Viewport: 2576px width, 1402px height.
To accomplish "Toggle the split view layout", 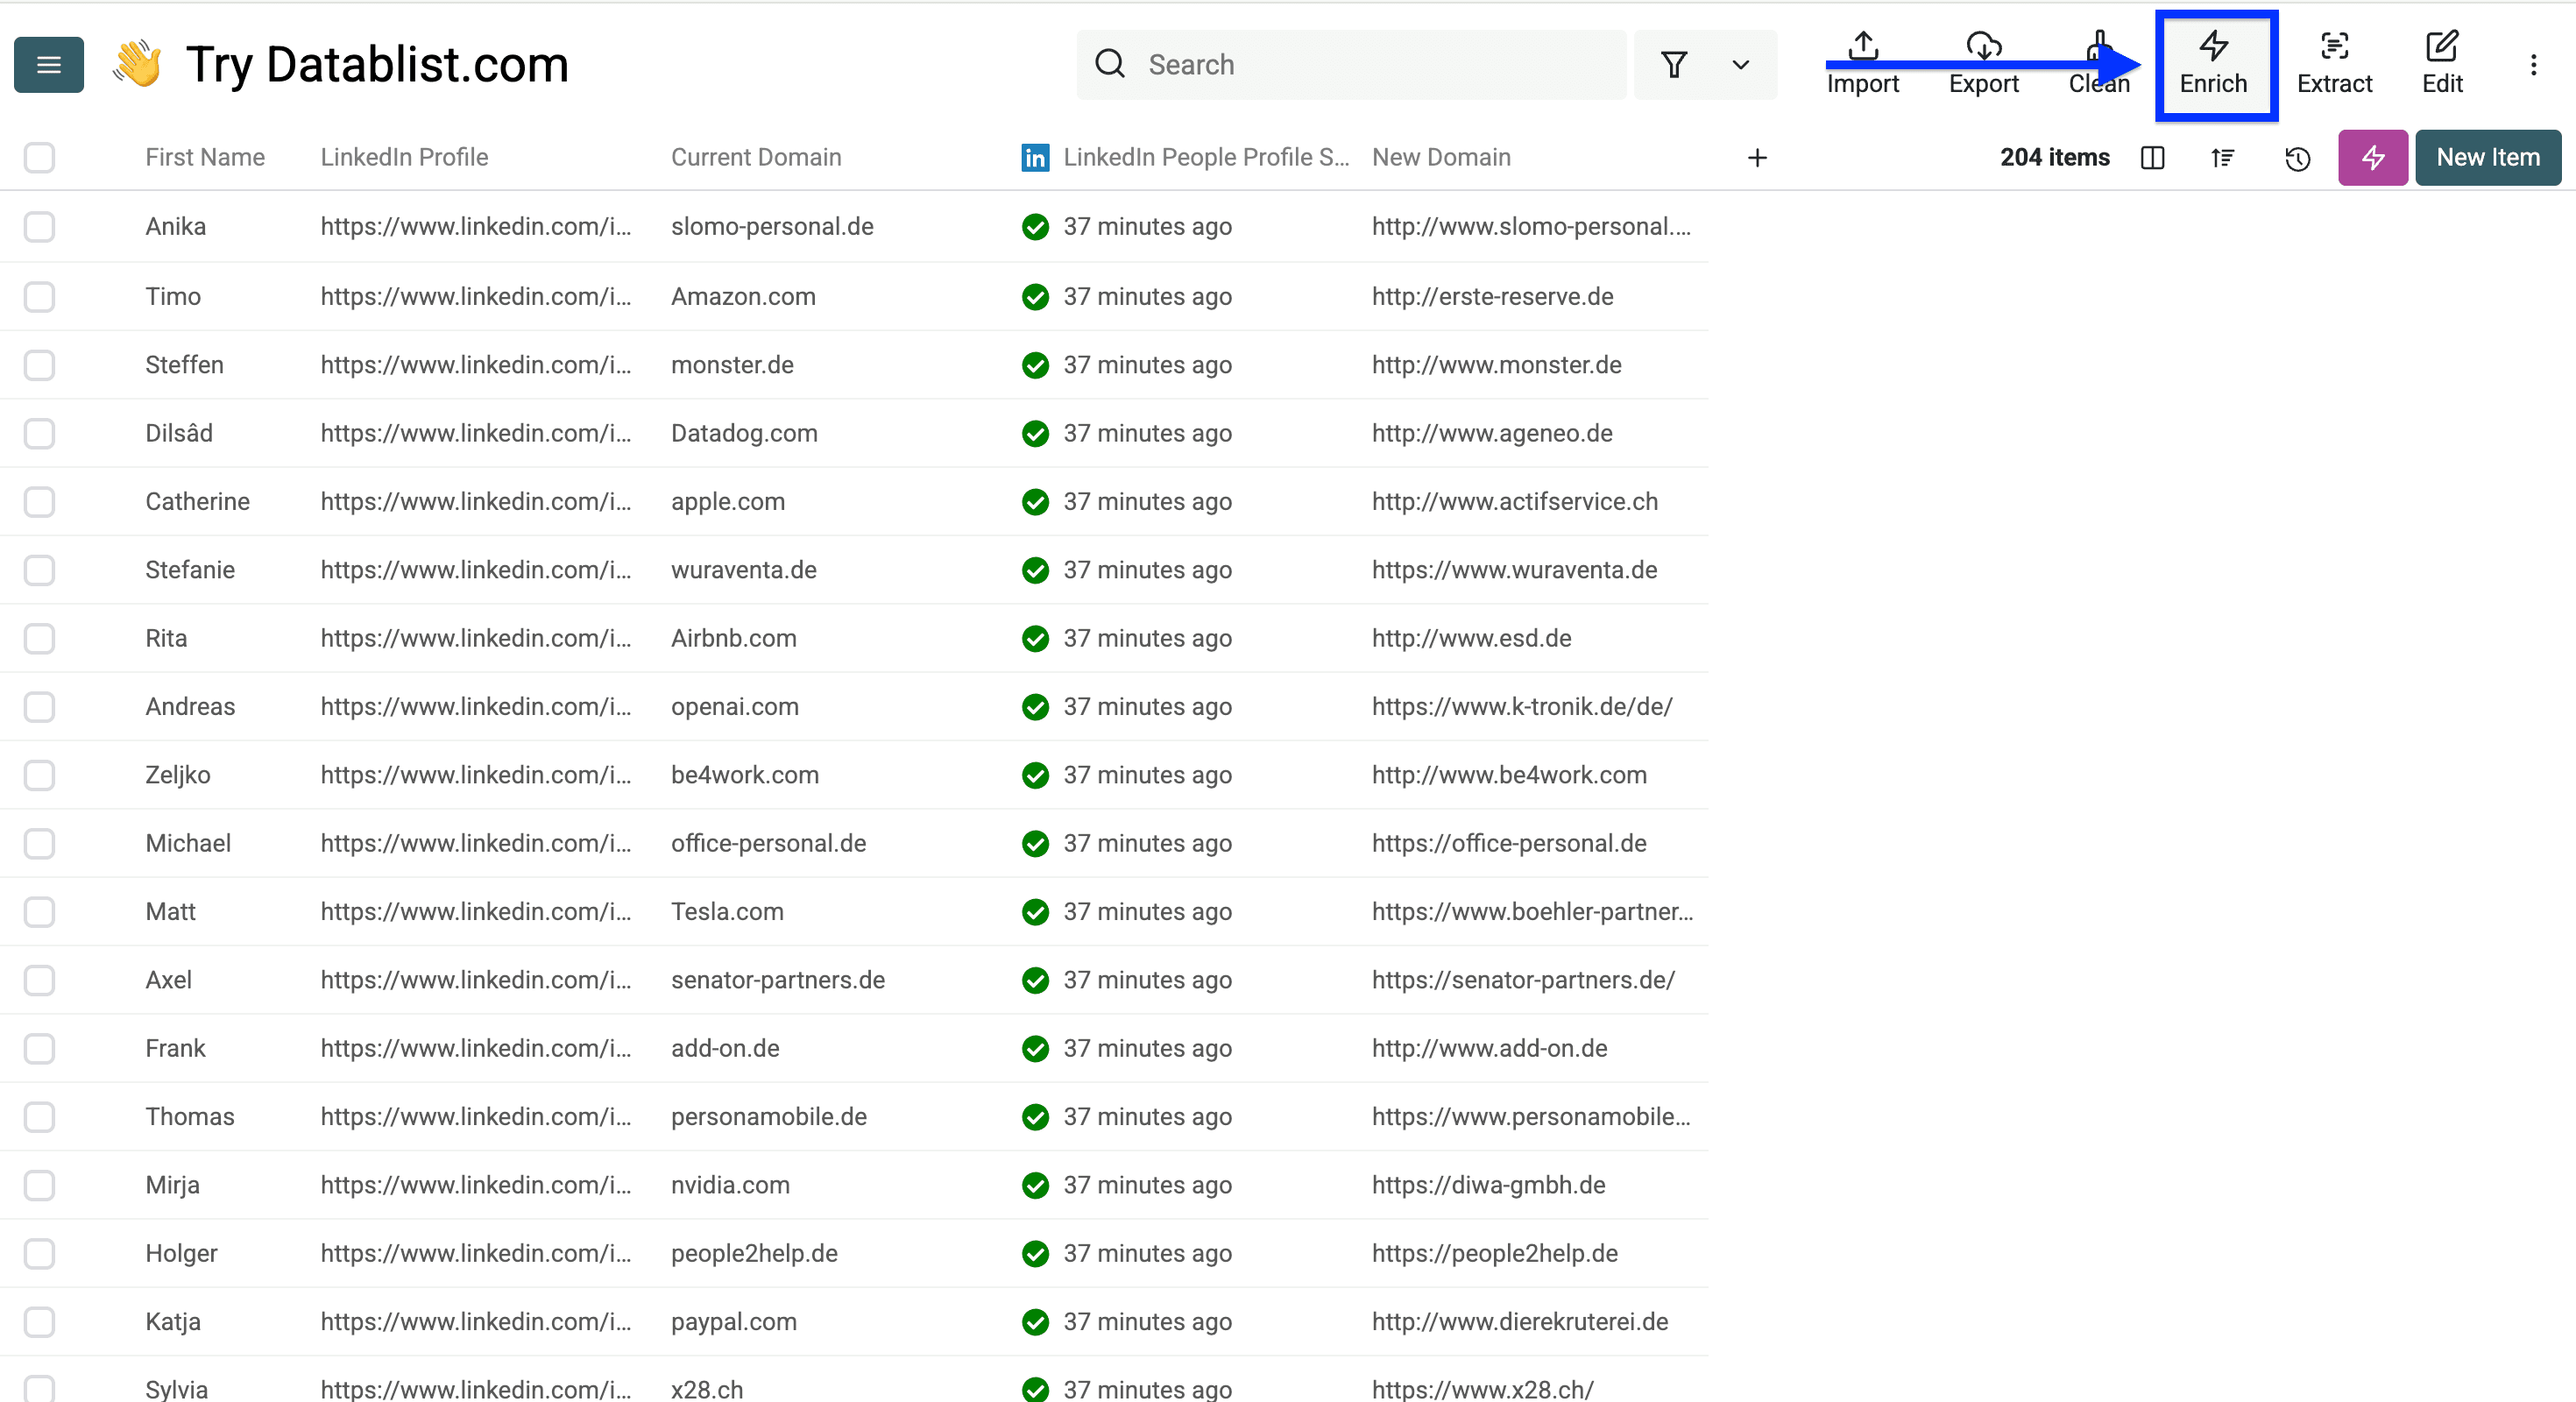I will [2152, 158].
